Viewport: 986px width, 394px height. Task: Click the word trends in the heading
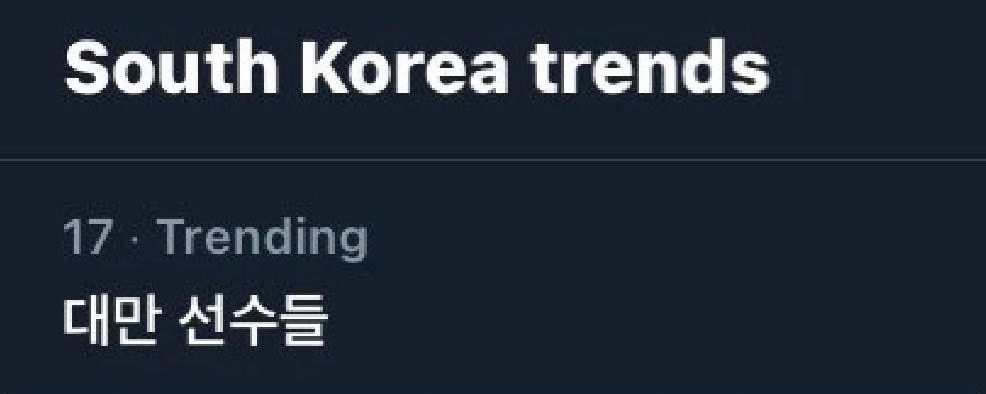coord(650,68)
